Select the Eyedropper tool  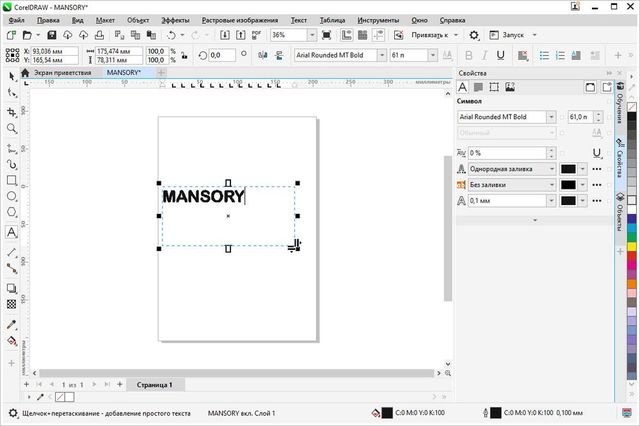point(12,324)
